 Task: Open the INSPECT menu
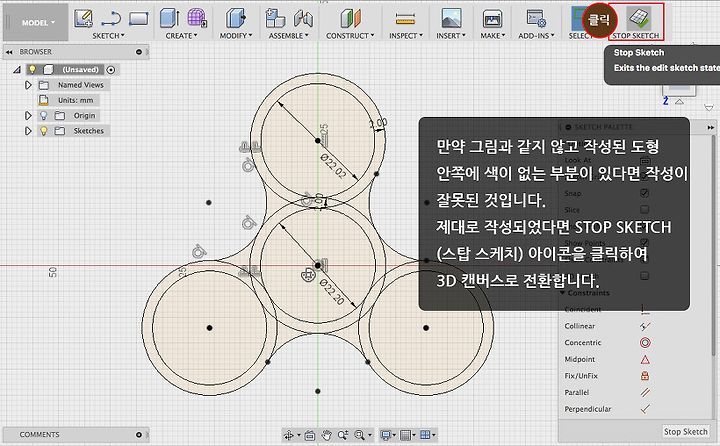click(x=406, y=35)
